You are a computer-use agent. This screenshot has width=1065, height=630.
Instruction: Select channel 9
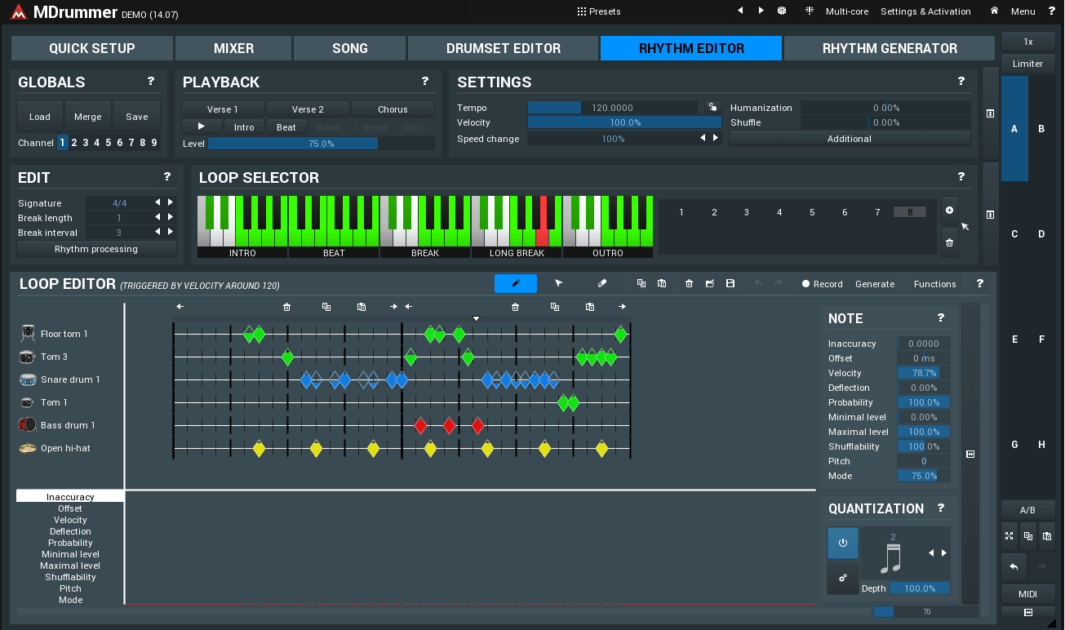[154, 143]
